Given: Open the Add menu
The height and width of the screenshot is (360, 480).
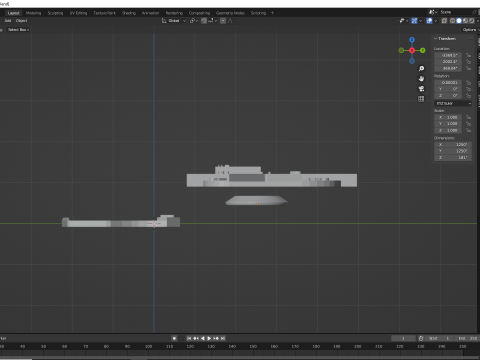Looking at the screenshot, I should click(8, 21).
